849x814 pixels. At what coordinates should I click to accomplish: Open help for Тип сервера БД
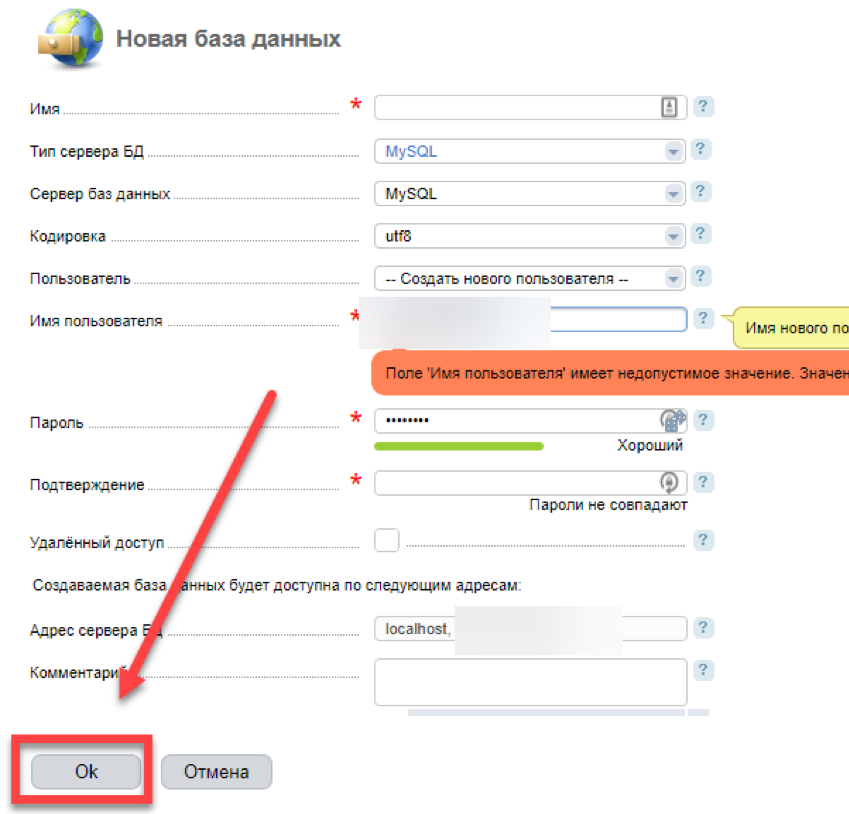pyautogui.click(x=701, y=149)
